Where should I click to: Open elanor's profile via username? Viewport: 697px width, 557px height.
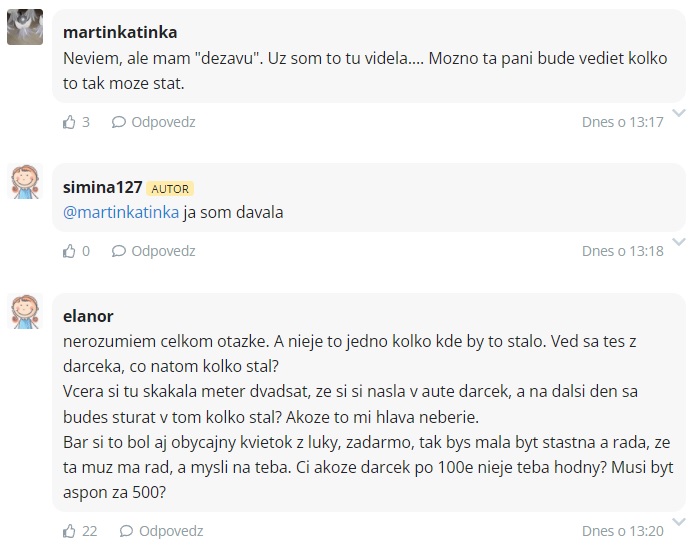[x=87, y=317]
